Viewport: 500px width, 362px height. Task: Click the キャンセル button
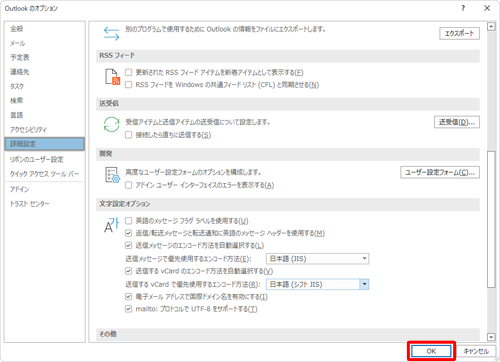pyautogui.click(x=476, y=351)
